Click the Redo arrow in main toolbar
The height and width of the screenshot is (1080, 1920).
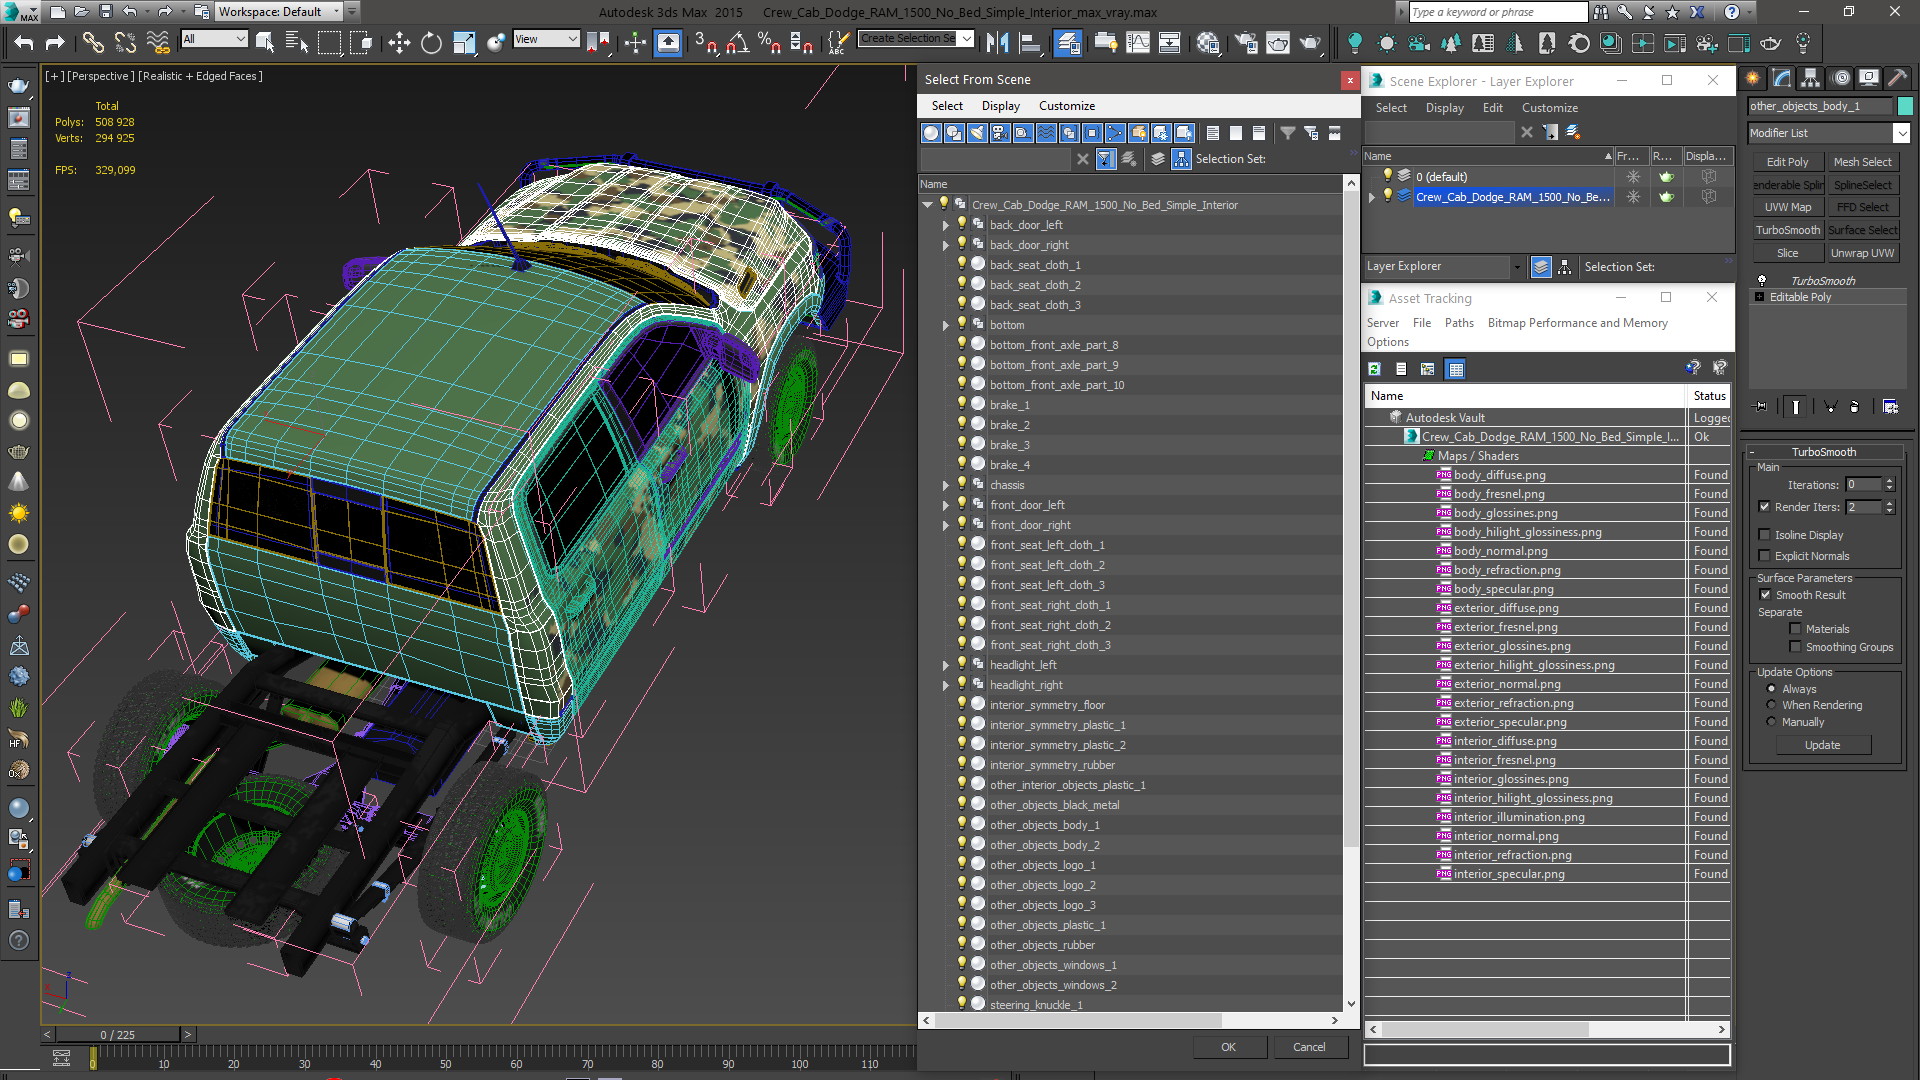(x=55, y=42)
